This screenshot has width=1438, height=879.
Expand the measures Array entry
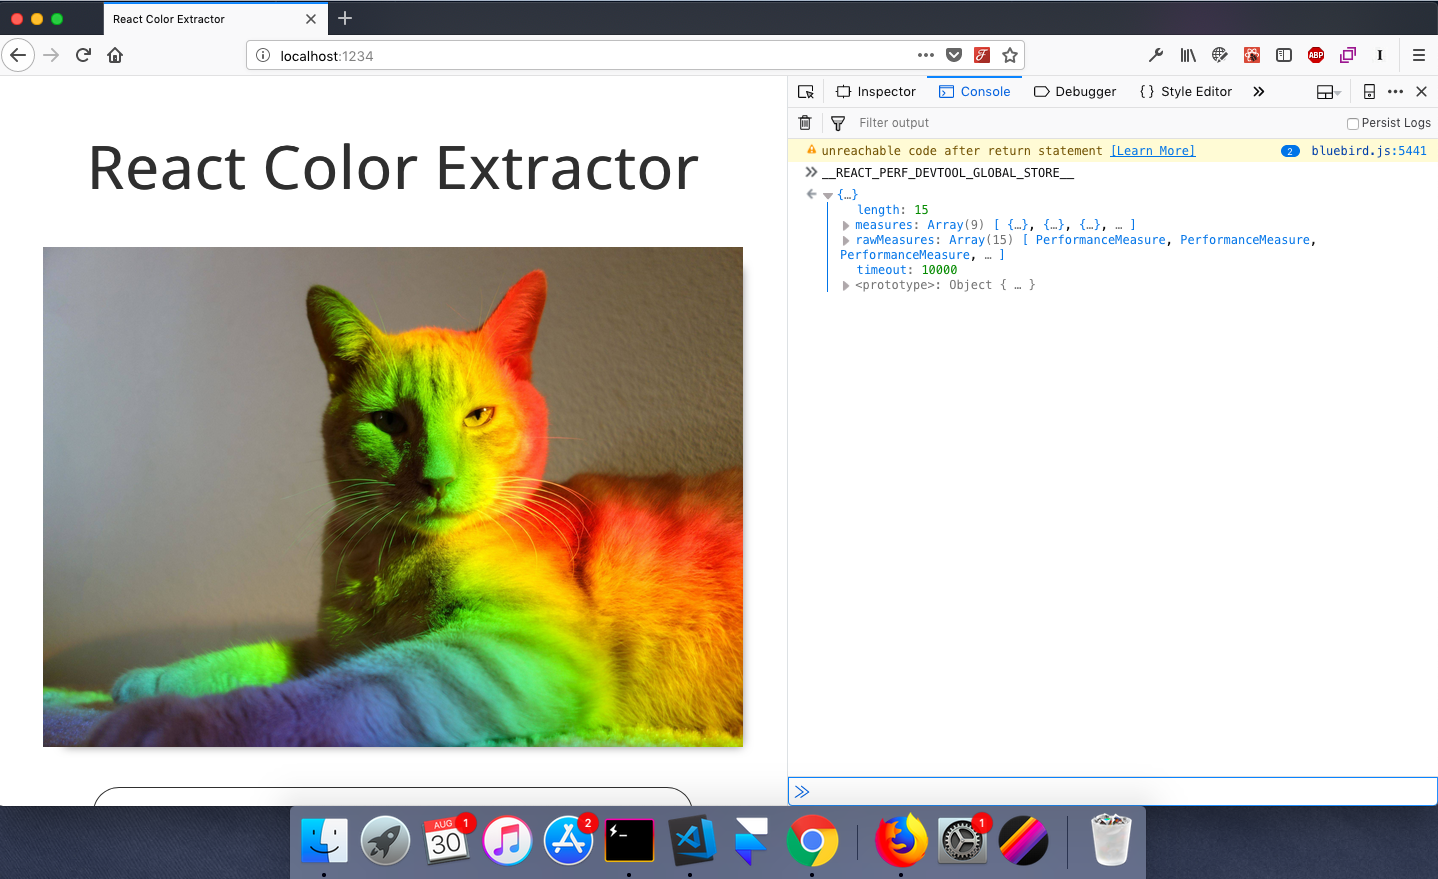[x=846, y=224]
